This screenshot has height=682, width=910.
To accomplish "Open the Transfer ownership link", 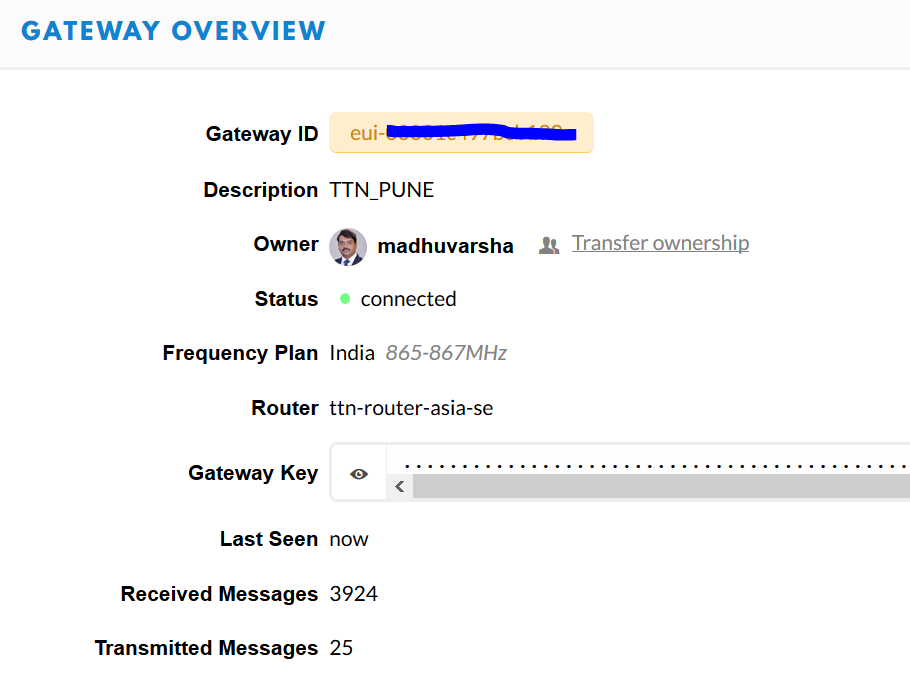I will (660, 242).
